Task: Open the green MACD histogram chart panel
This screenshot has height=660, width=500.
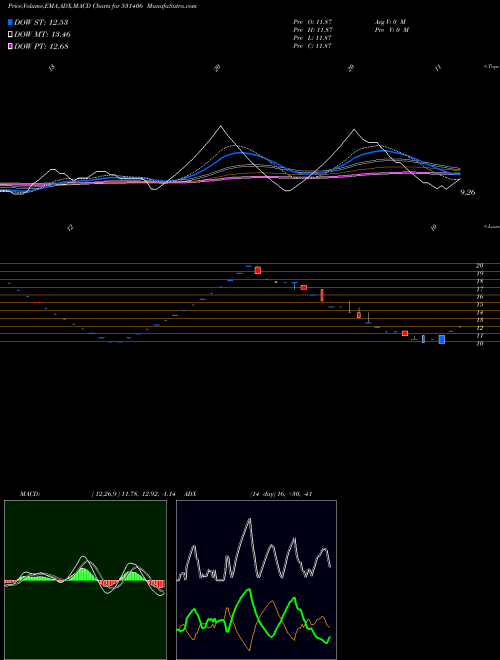Action: [x=85, y=580]
